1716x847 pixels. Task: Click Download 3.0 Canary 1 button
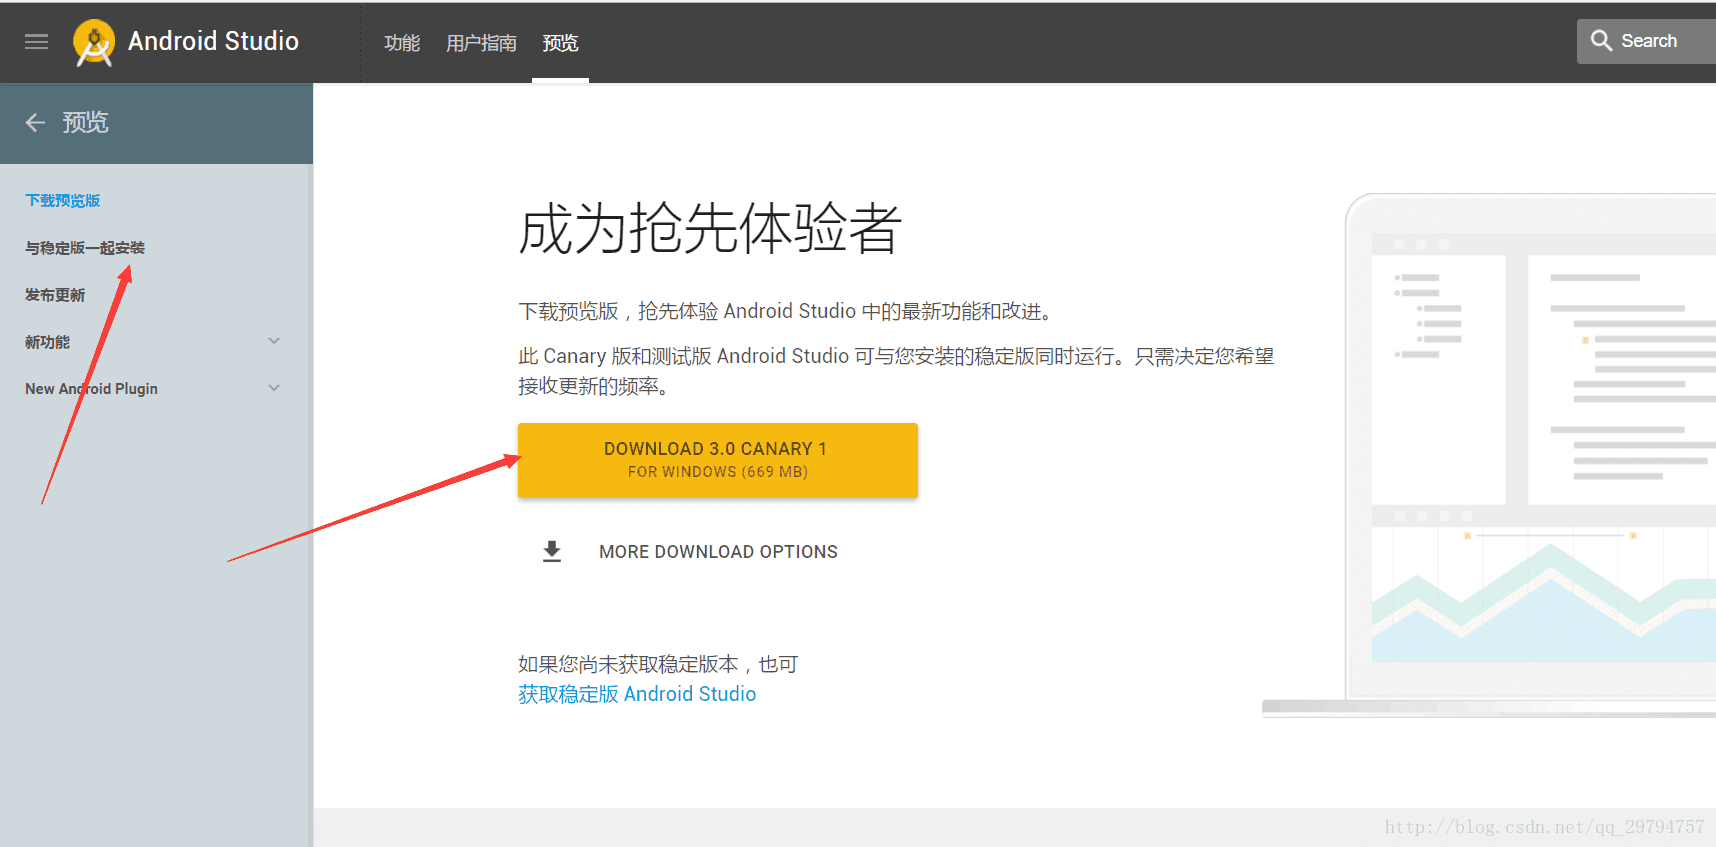point(718,460)
